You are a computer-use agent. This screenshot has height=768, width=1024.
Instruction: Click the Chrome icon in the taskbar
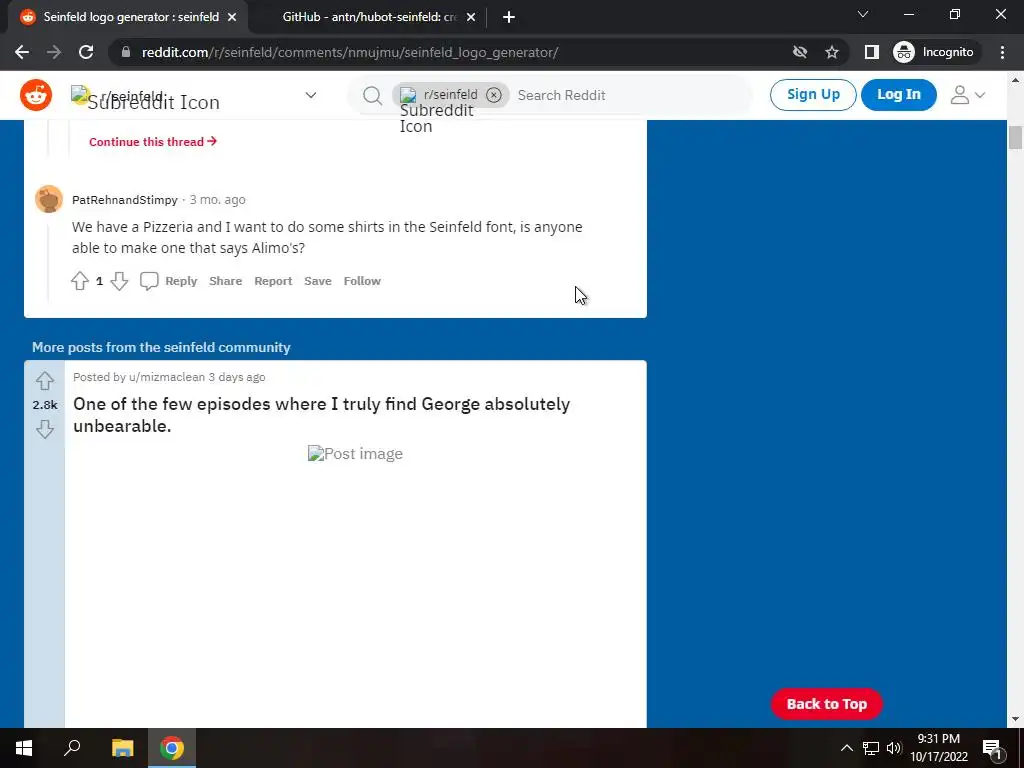[172, 748]
